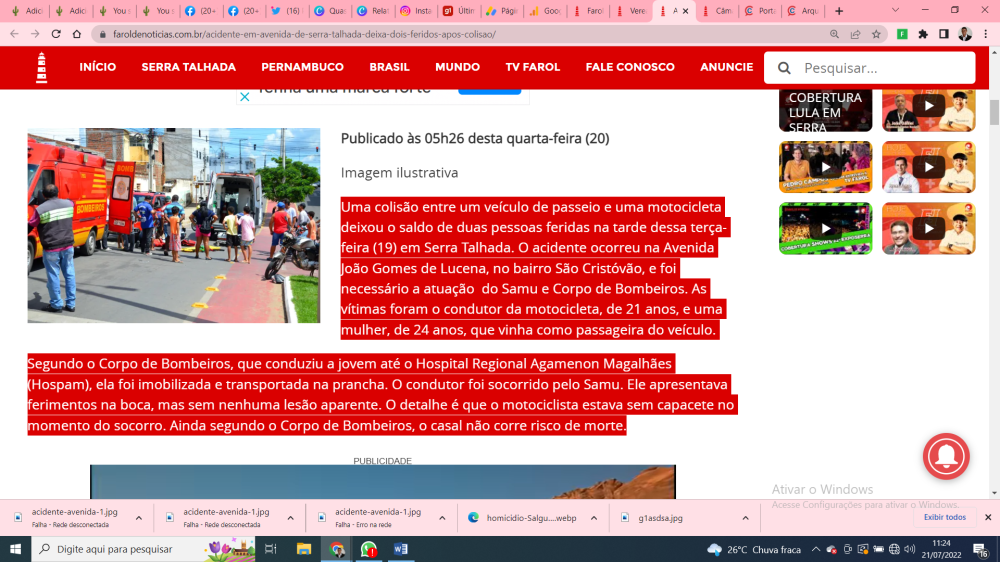Open the tab search chevron
This screenshot has width=1000, height=562.
[x=895, y=11]
